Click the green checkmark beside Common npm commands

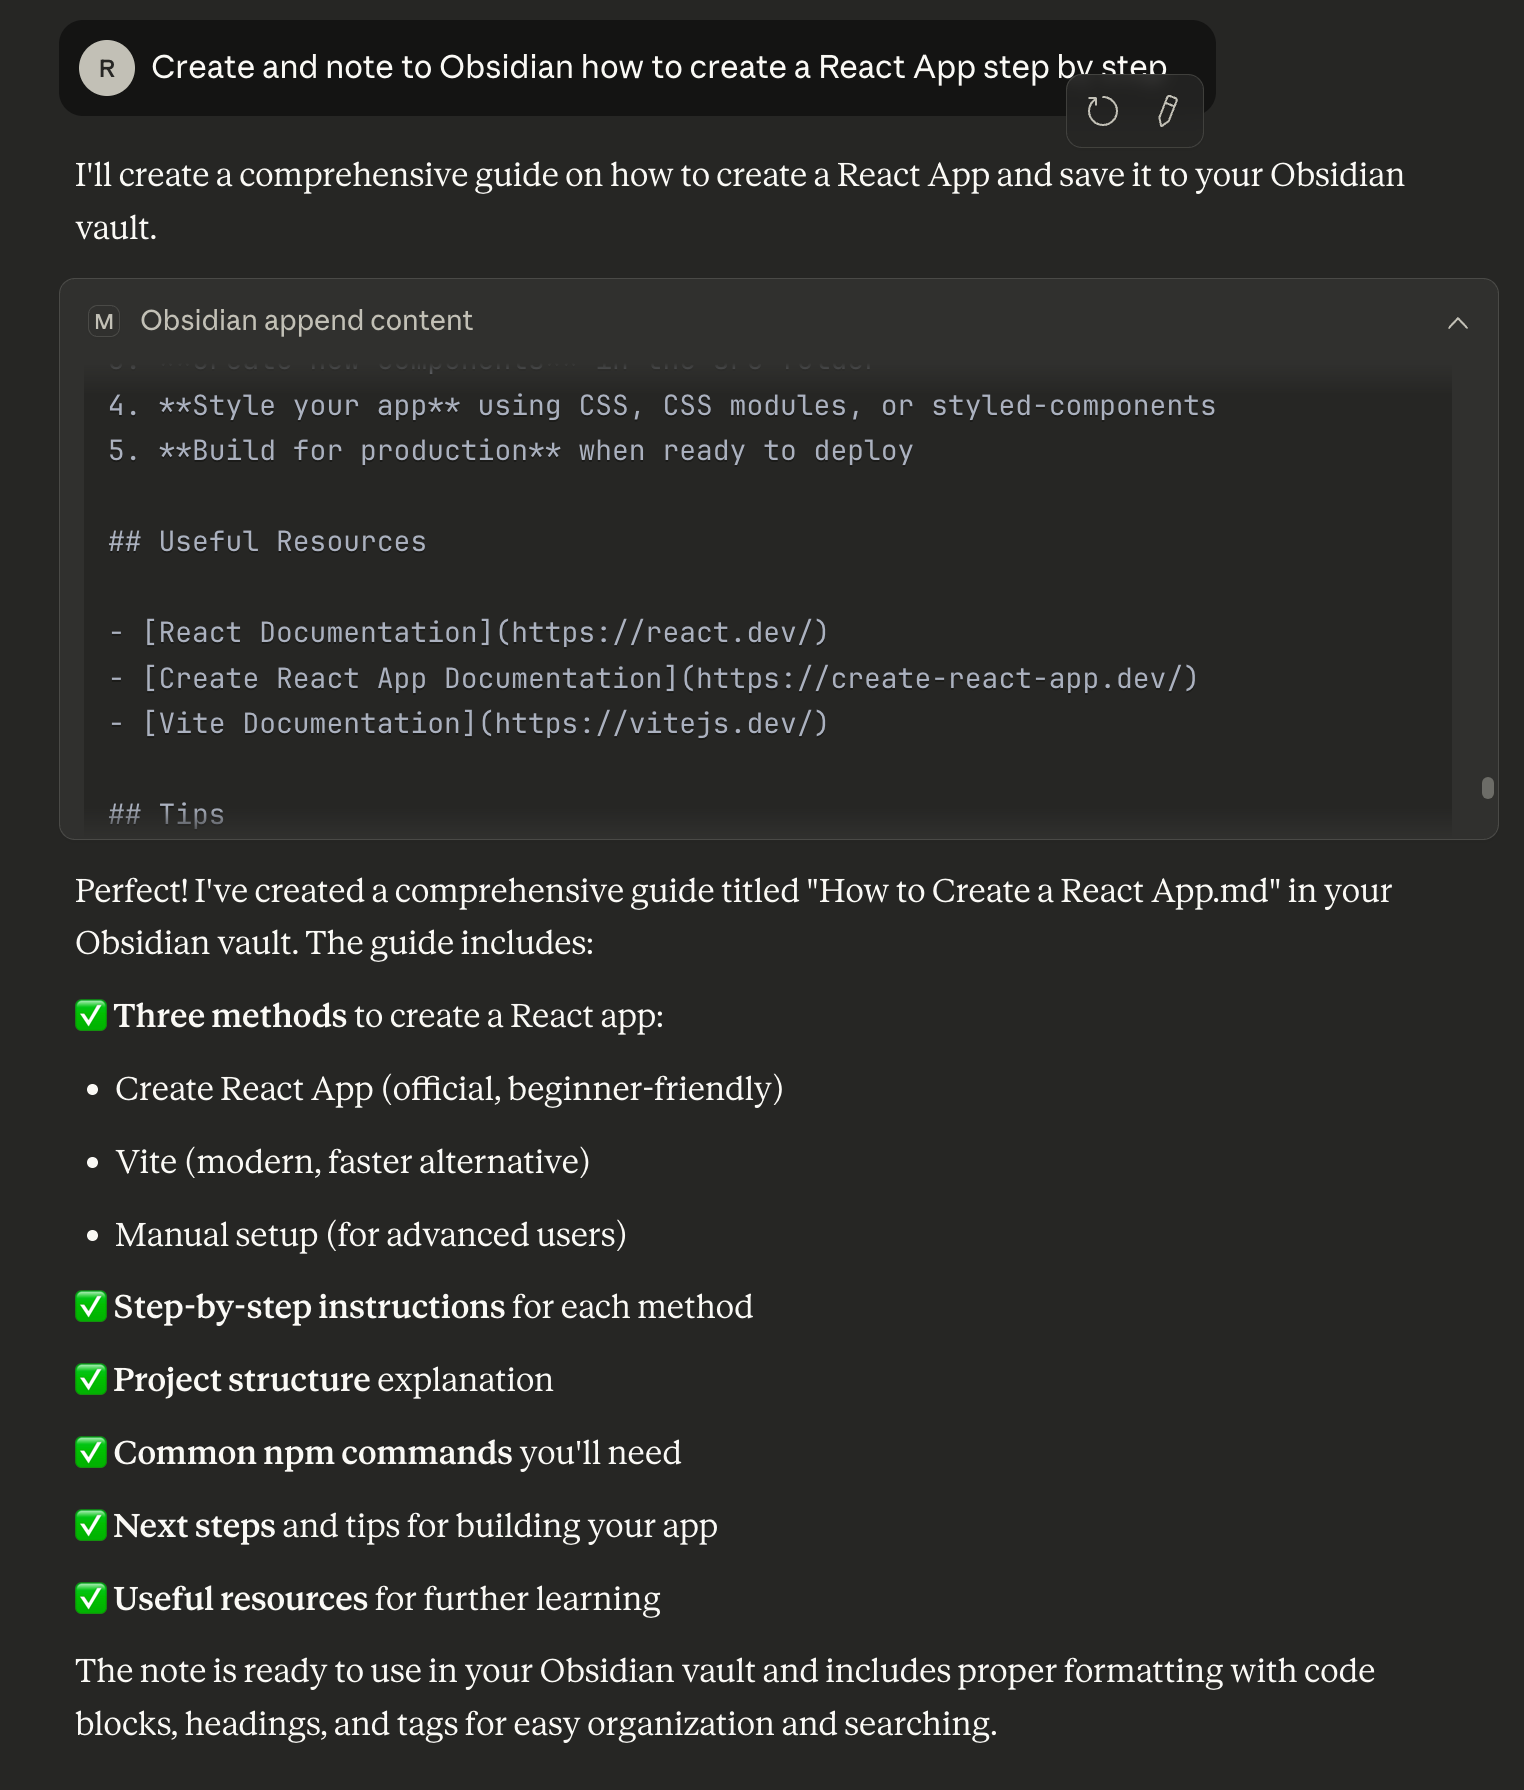click(91, 1453)
